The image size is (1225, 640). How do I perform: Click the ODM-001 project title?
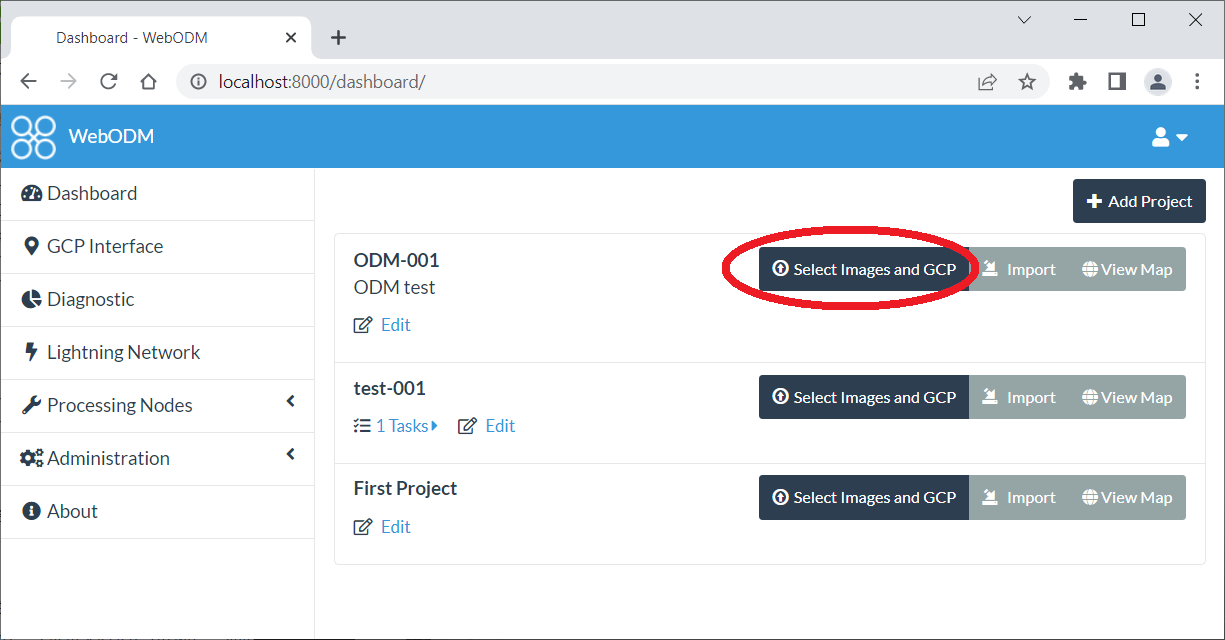[x=396, y=260]
